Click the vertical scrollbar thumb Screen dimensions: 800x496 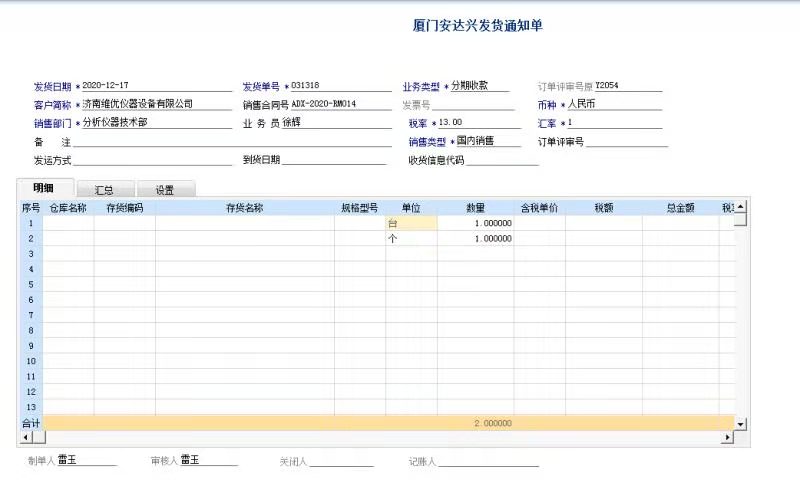click(x=741, y=219)
